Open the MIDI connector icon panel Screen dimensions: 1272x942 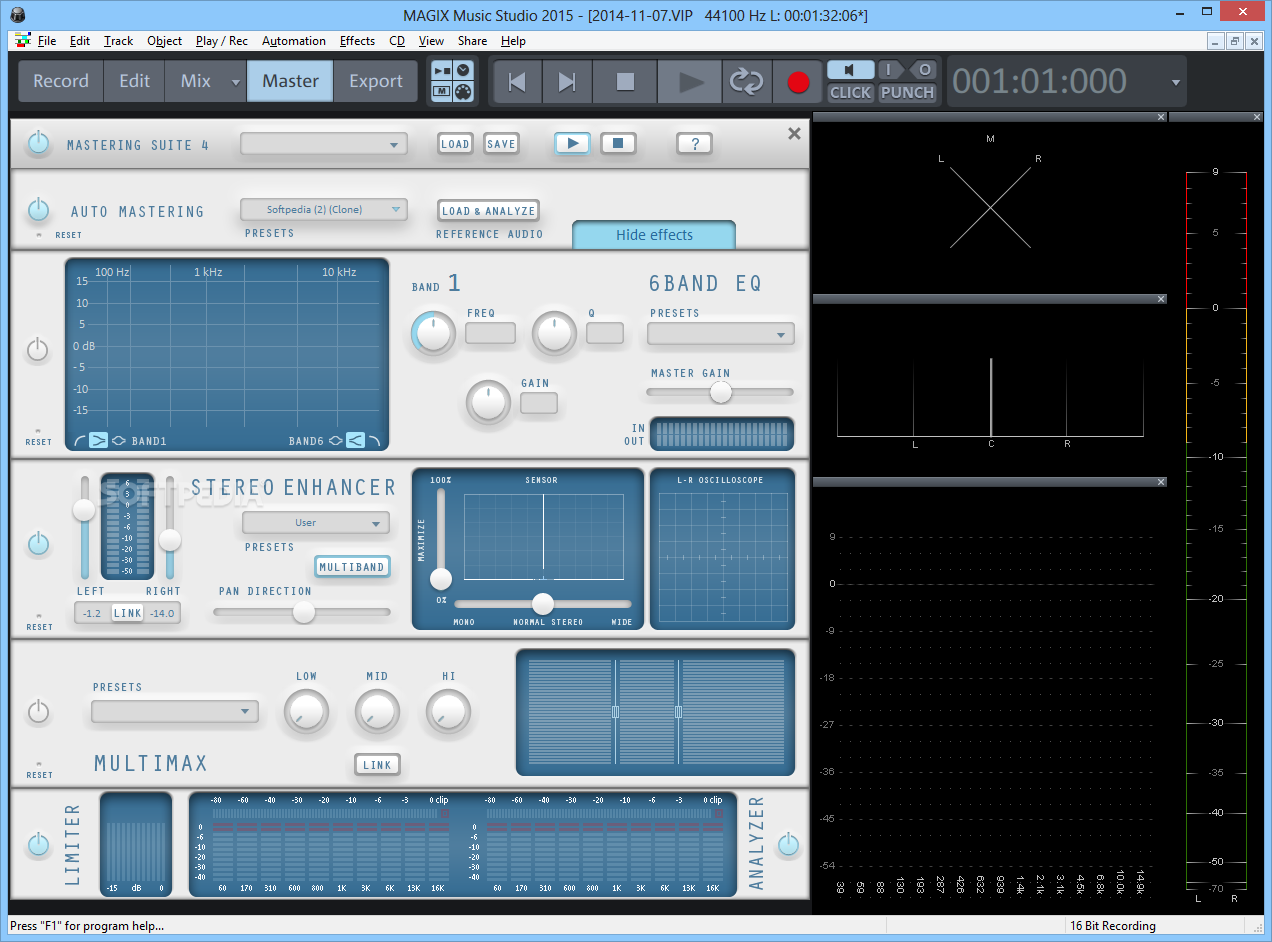463,92
